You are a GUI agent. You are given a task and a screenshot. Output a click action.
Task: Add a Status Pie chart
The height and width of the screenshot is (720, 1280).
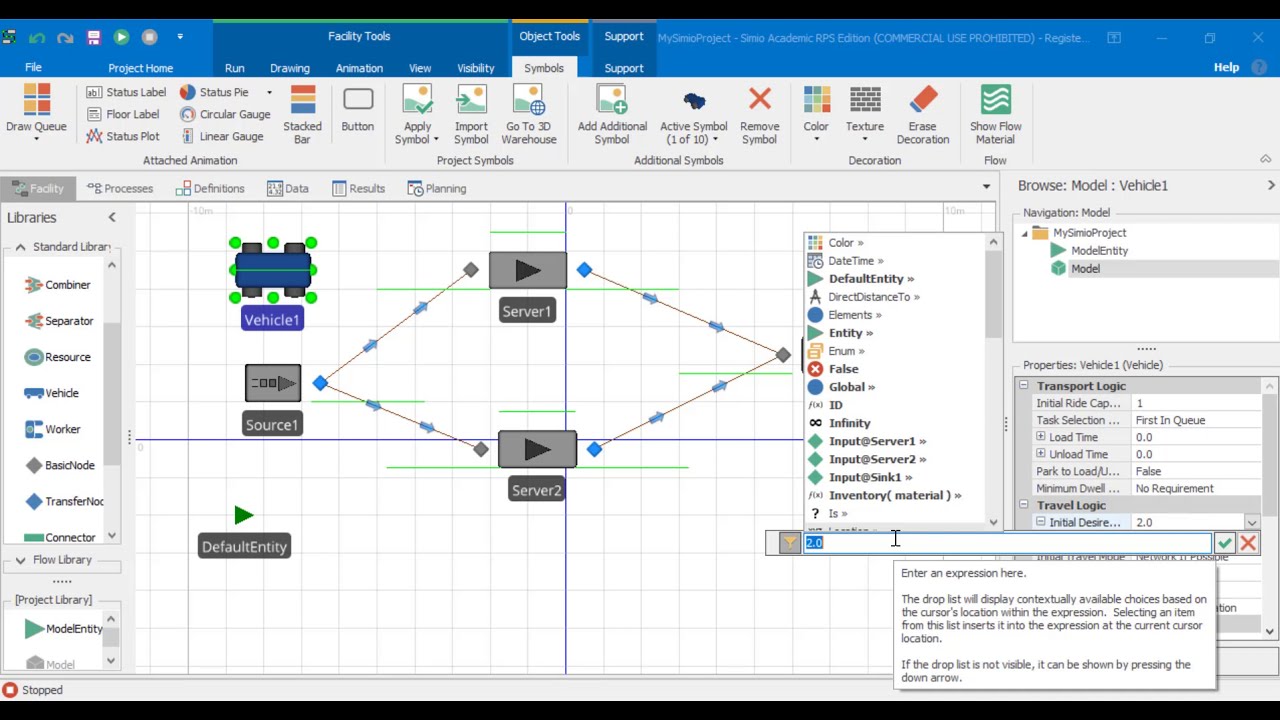[x=213, y=92]
